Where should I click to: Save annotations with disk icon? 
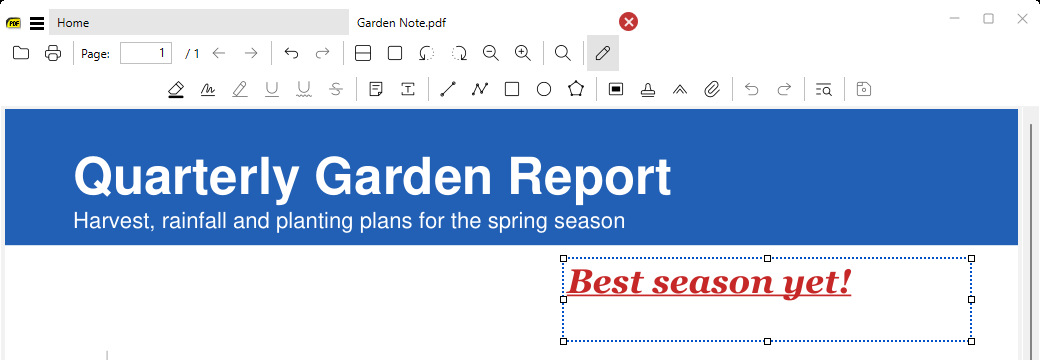pyautogui.click(x=864, y=90)
